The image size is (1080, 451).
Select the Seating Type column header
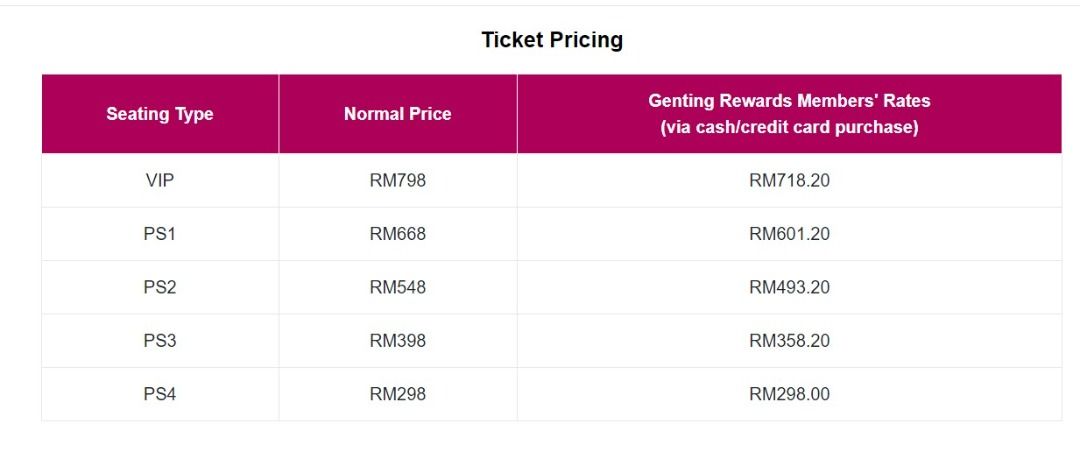160,114
